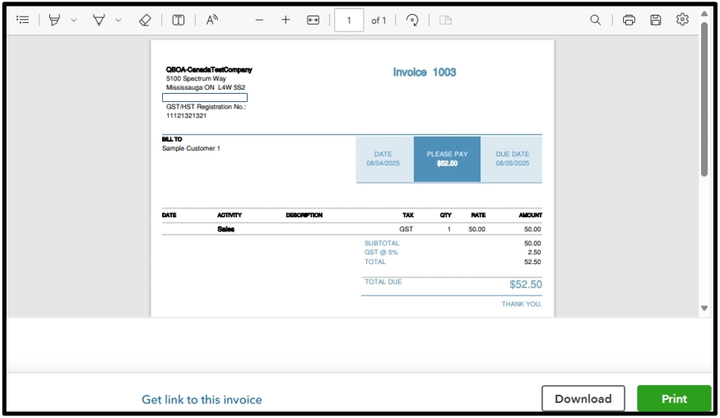Click the scrollbar up arrow

coord(704,14)
